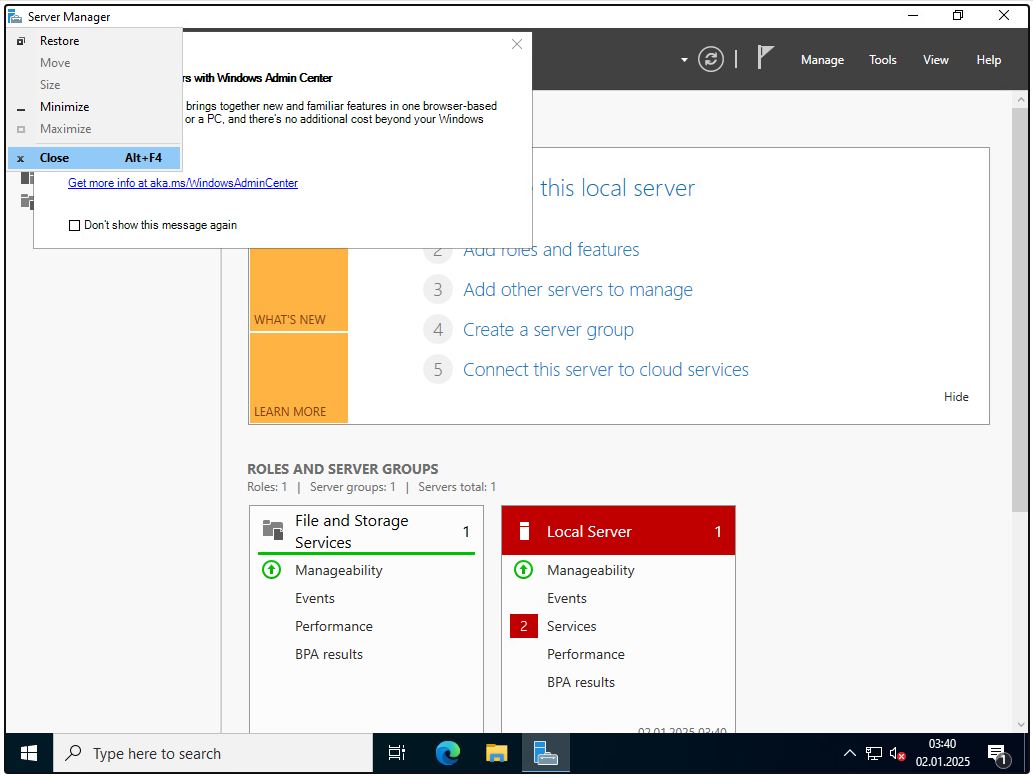Viewport: 1033px width, 777px height.
Task: Click Create a server group
Action: [x=548, y=330]
